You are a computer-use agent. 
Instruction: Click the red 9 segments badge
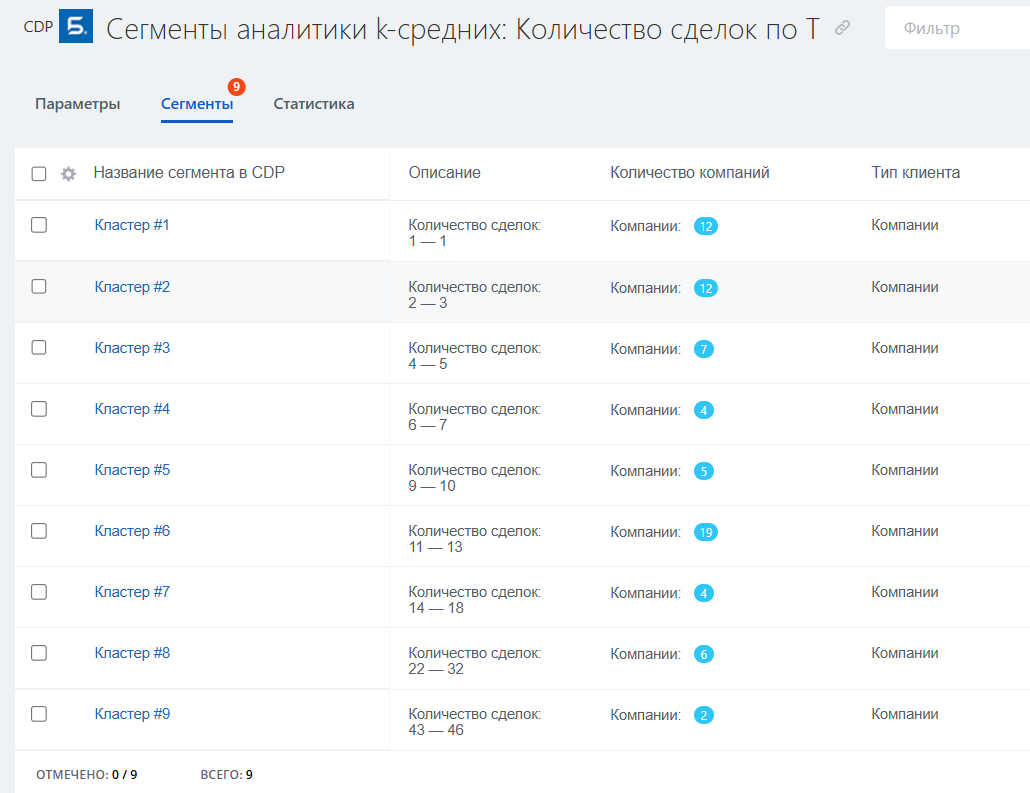coord(236,87)
